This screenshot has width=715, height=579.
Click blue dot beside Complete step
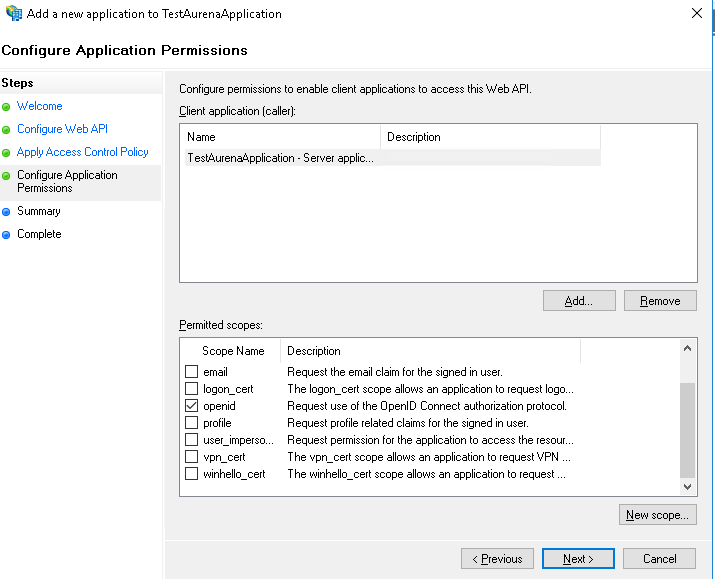[x=6, y=235]
